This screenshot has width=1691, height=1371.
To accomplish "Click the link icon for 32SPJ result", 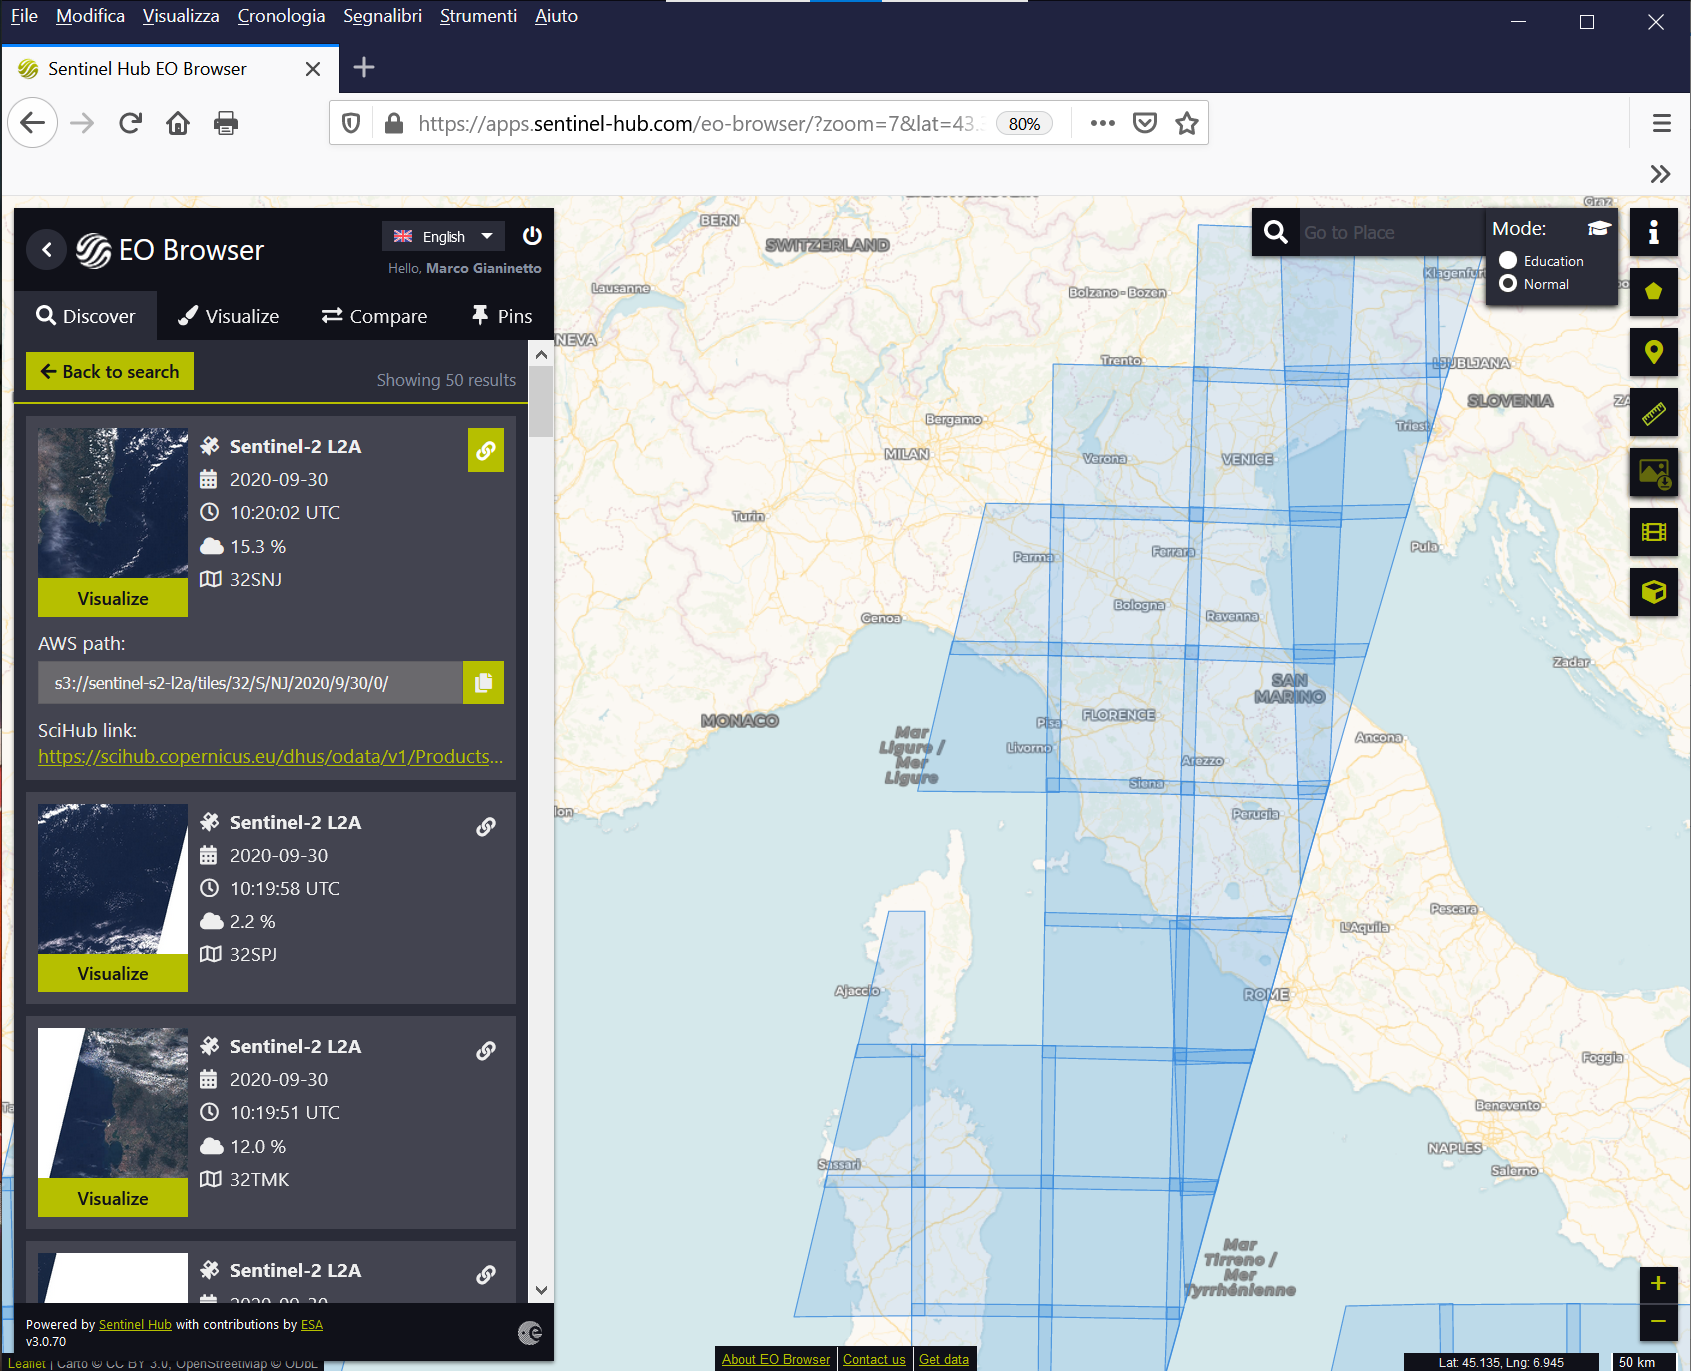I will [x=486, y=827].
